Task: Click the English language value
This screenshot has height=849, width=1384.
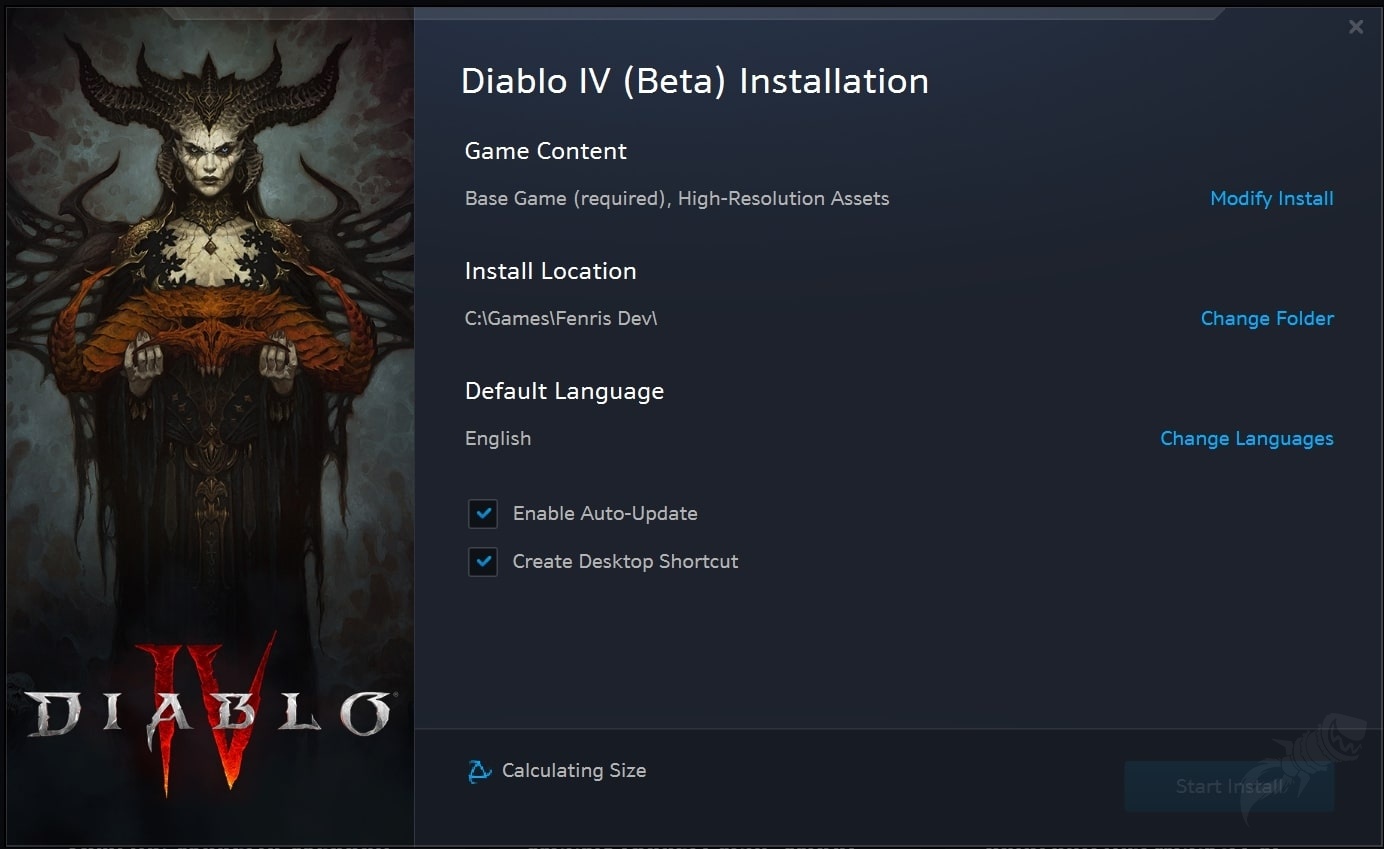Action: (x=498, y=438)
